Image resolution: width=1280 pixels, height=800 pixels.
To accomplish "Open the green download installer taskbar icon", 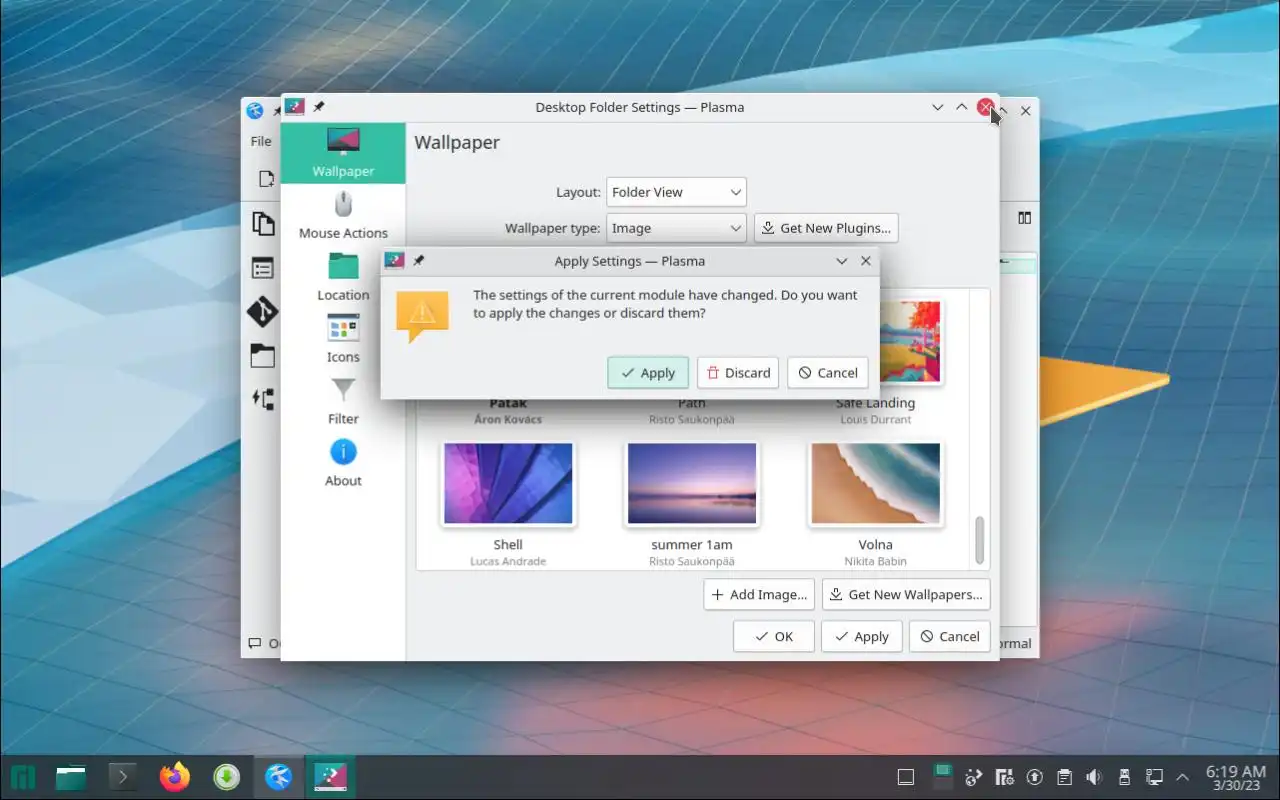I will (227, 777).
